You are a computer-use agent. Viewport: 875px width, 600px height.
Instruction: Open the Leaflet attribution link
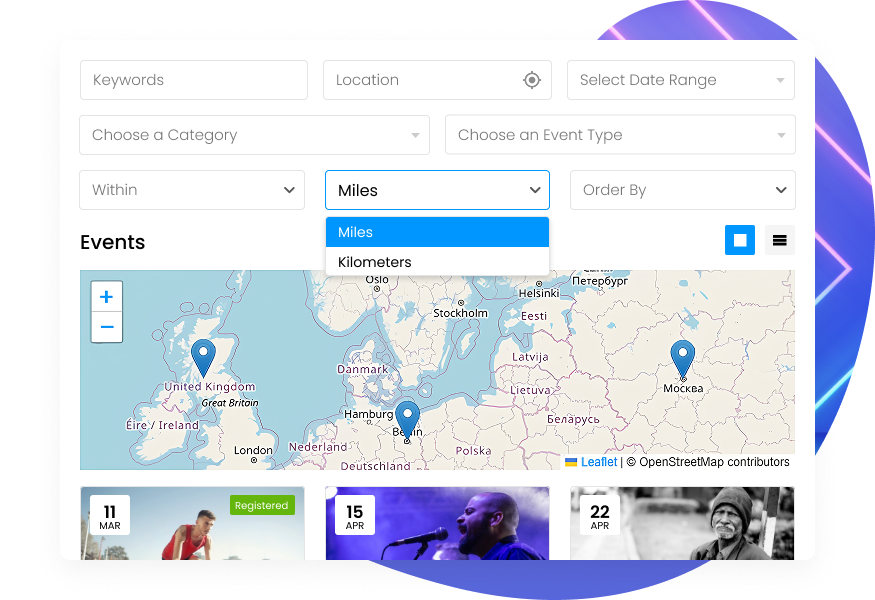(x=599, y=462)
